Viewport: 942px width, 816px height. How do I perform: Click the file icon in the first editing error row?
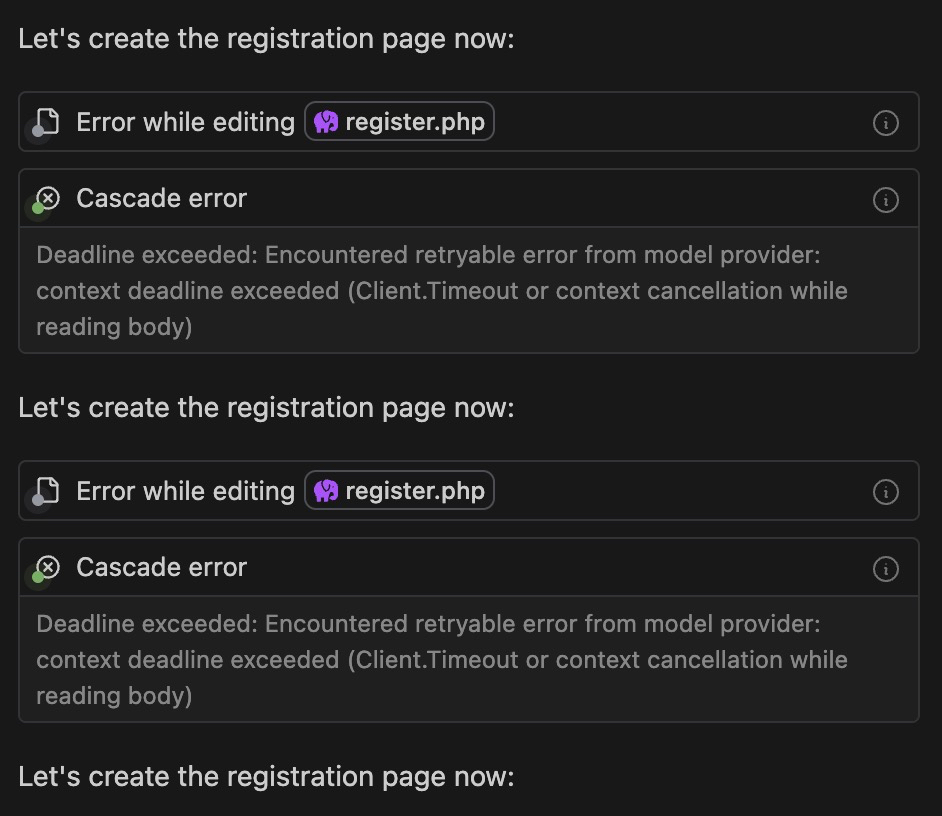tap(46, 122)
